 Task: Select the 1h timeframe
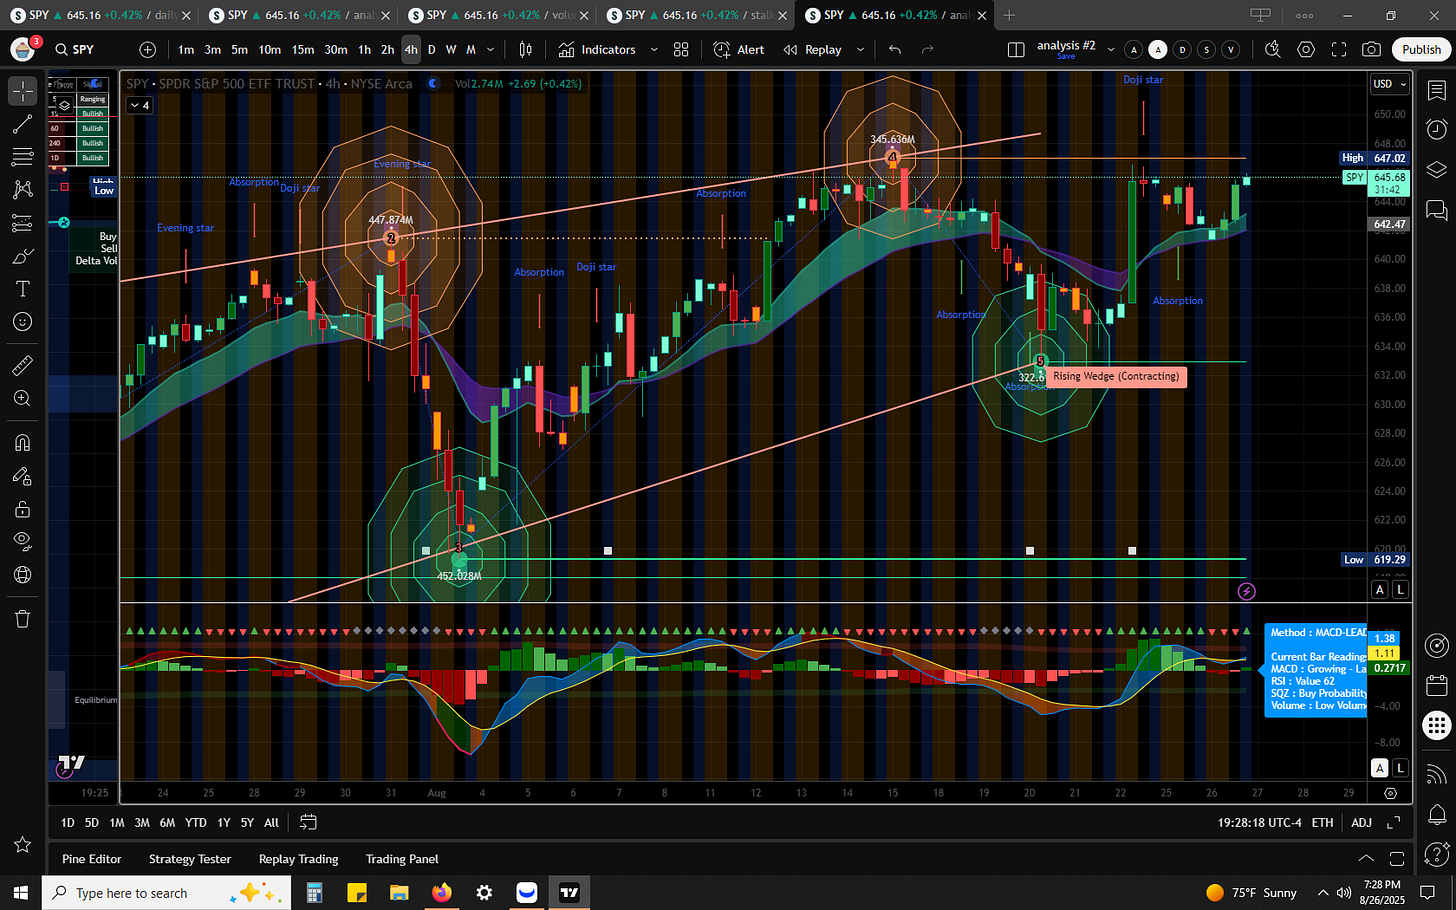click(x=364, y=50)
